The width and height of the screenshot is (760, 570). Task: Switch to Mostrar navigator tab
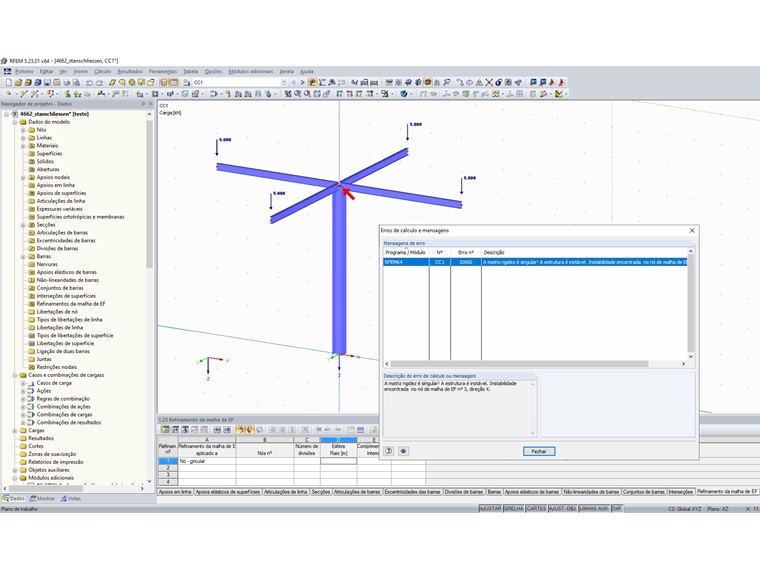42,498
